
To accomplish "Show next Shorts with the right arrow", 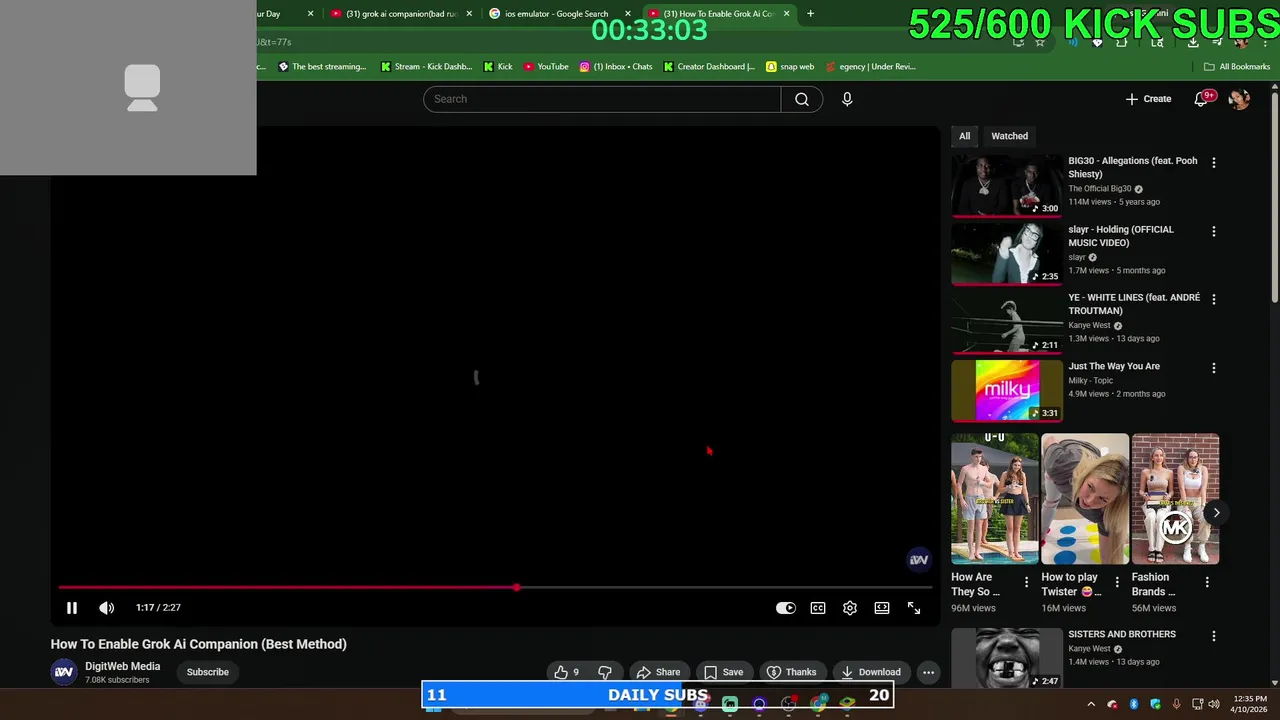I will (x=1216, y=513).
